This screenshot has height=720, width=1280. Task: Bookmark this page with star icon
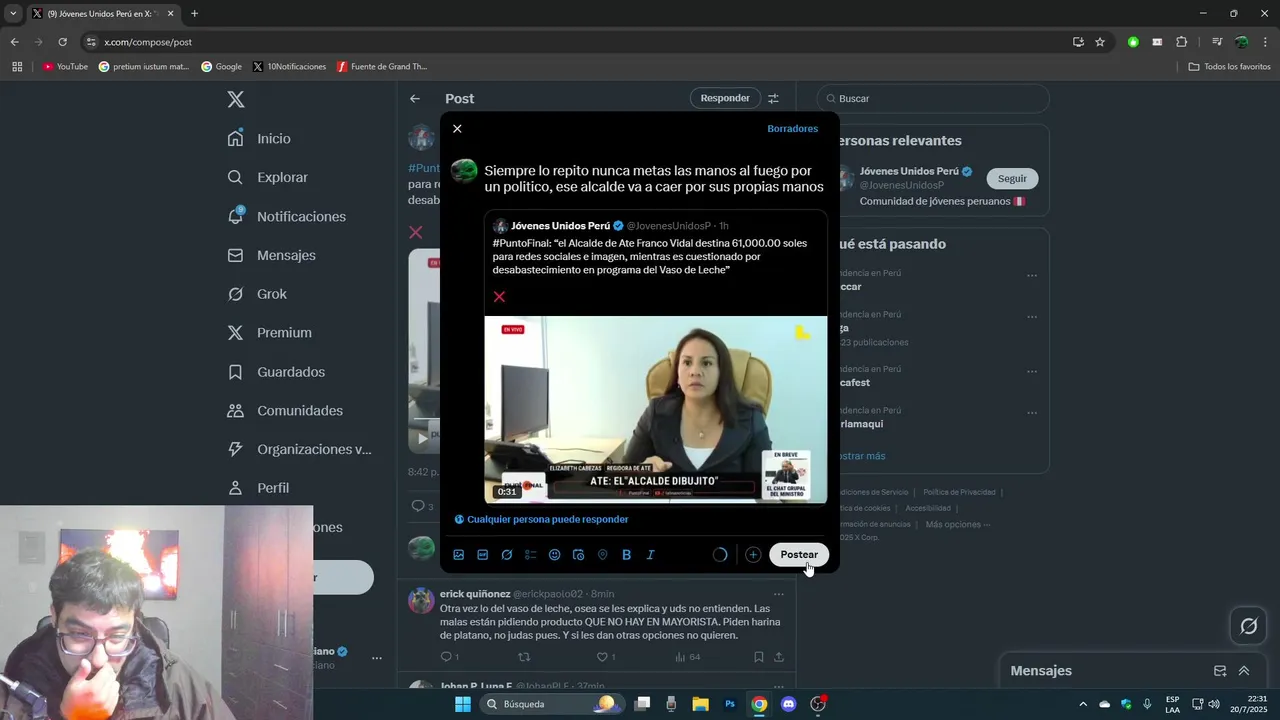[1100, 42]
